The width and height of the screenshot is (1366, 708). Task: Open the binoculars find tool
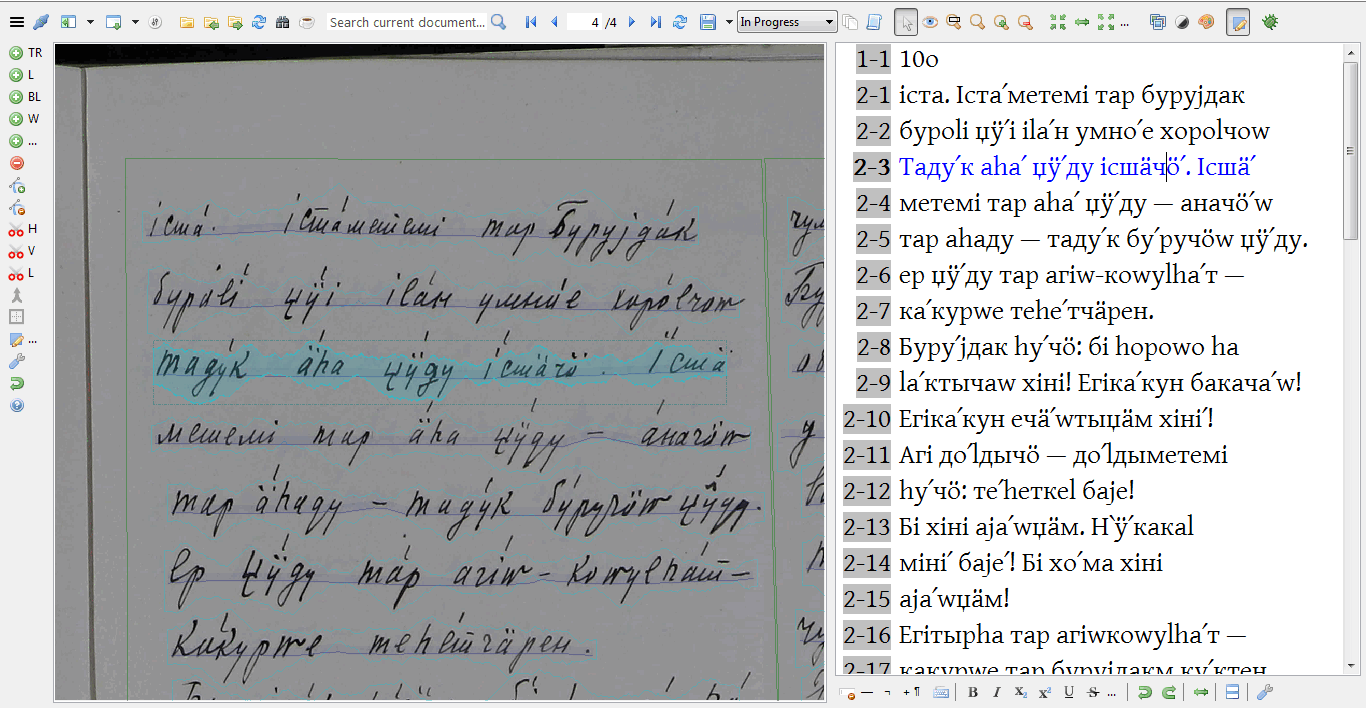coord(283,22)
